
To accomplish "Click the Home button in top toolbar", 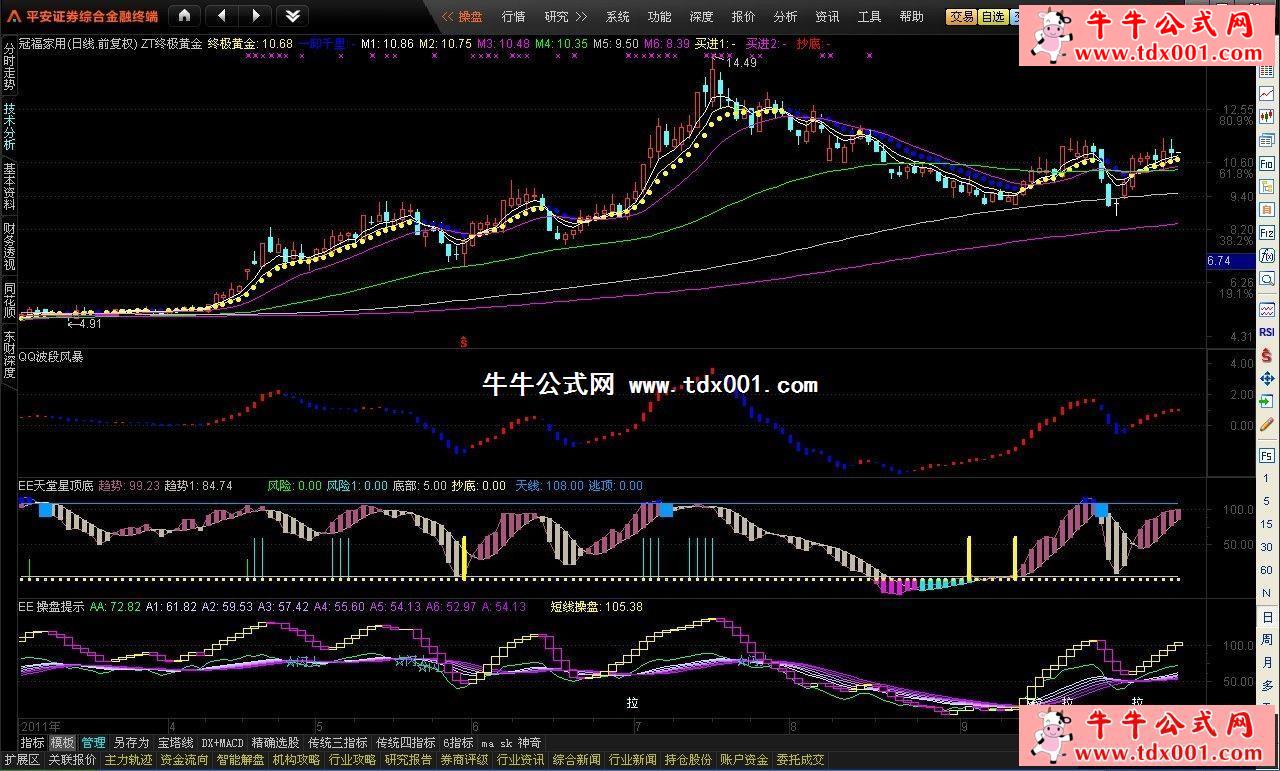I will (x=185, y=16).
